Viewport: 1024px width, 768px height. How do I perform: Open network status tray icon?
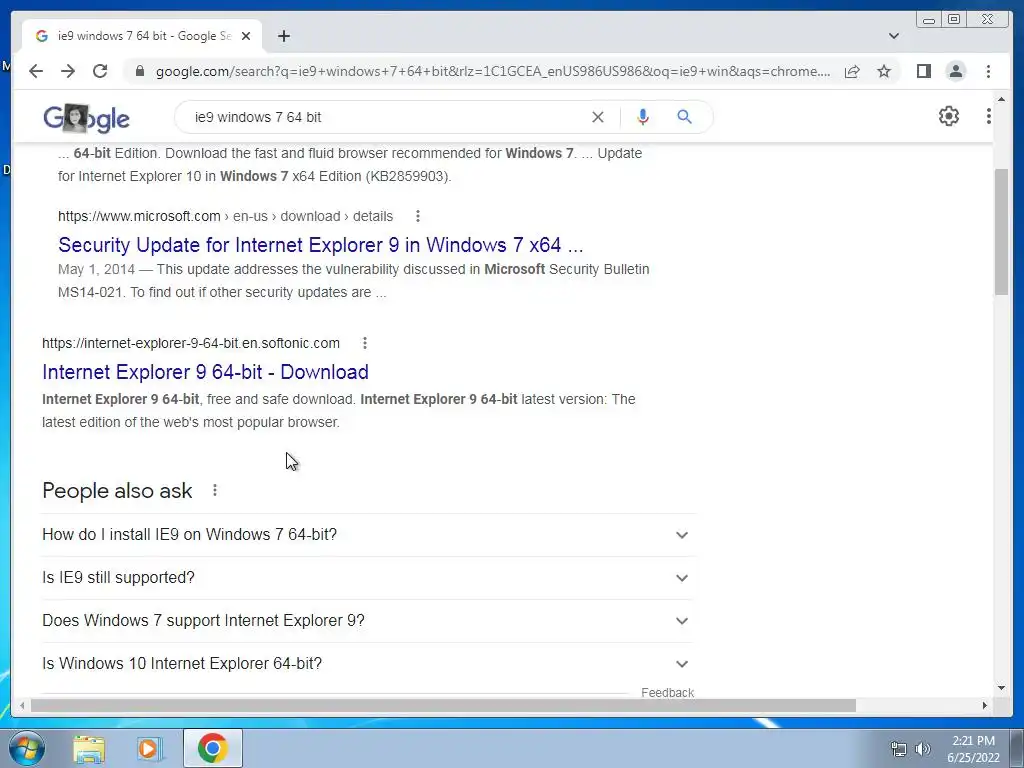point(899,749)
